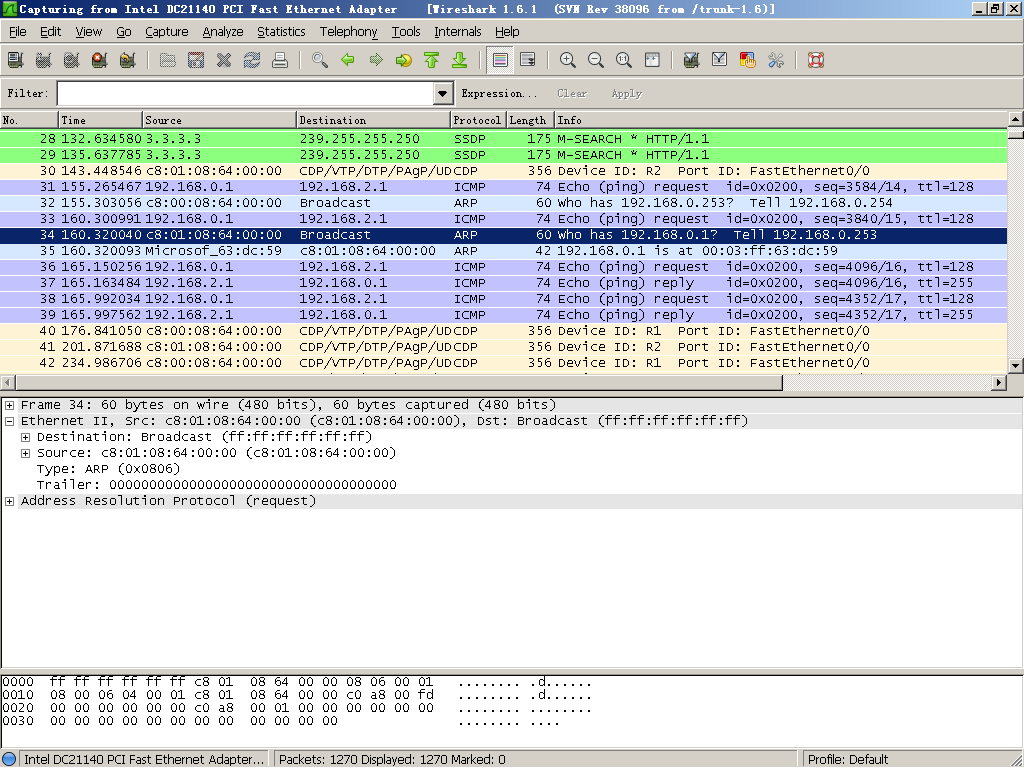Zoom in on the packet text
The width and height of the screenshot is (1024, 768).
568,60
